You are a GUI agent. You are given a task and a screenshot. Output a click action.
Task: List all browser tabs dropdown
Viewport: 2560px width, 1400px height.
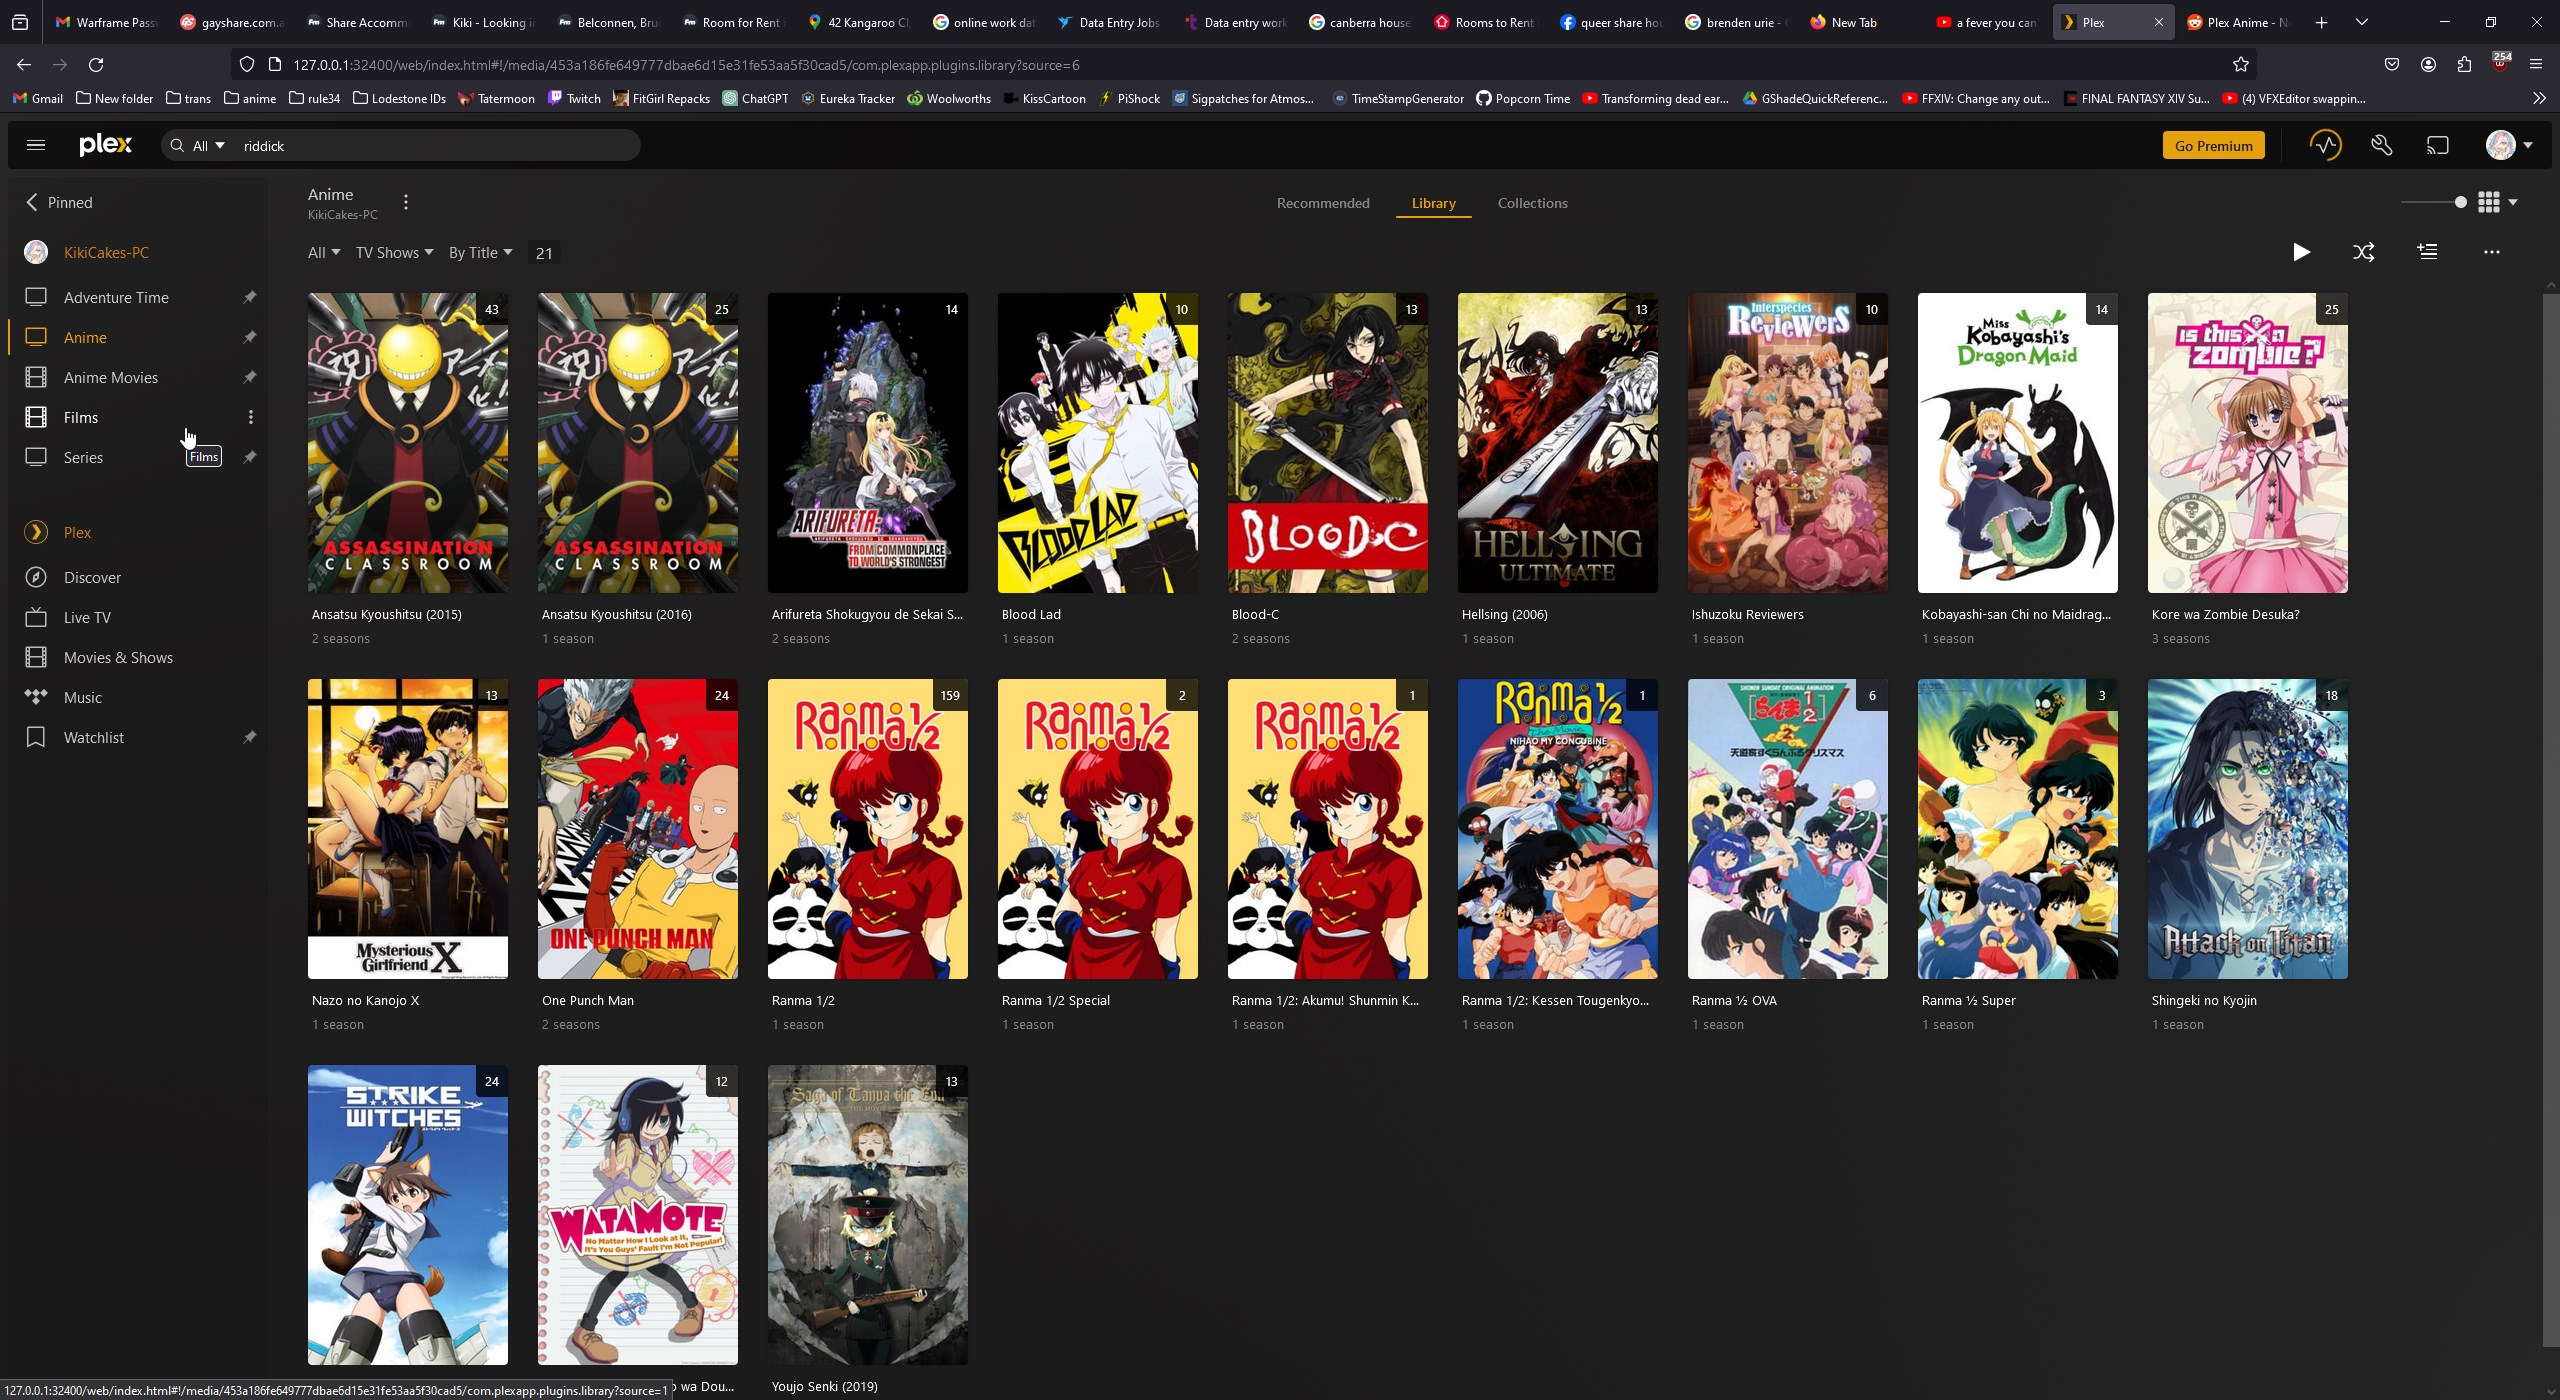(2362, 22)
